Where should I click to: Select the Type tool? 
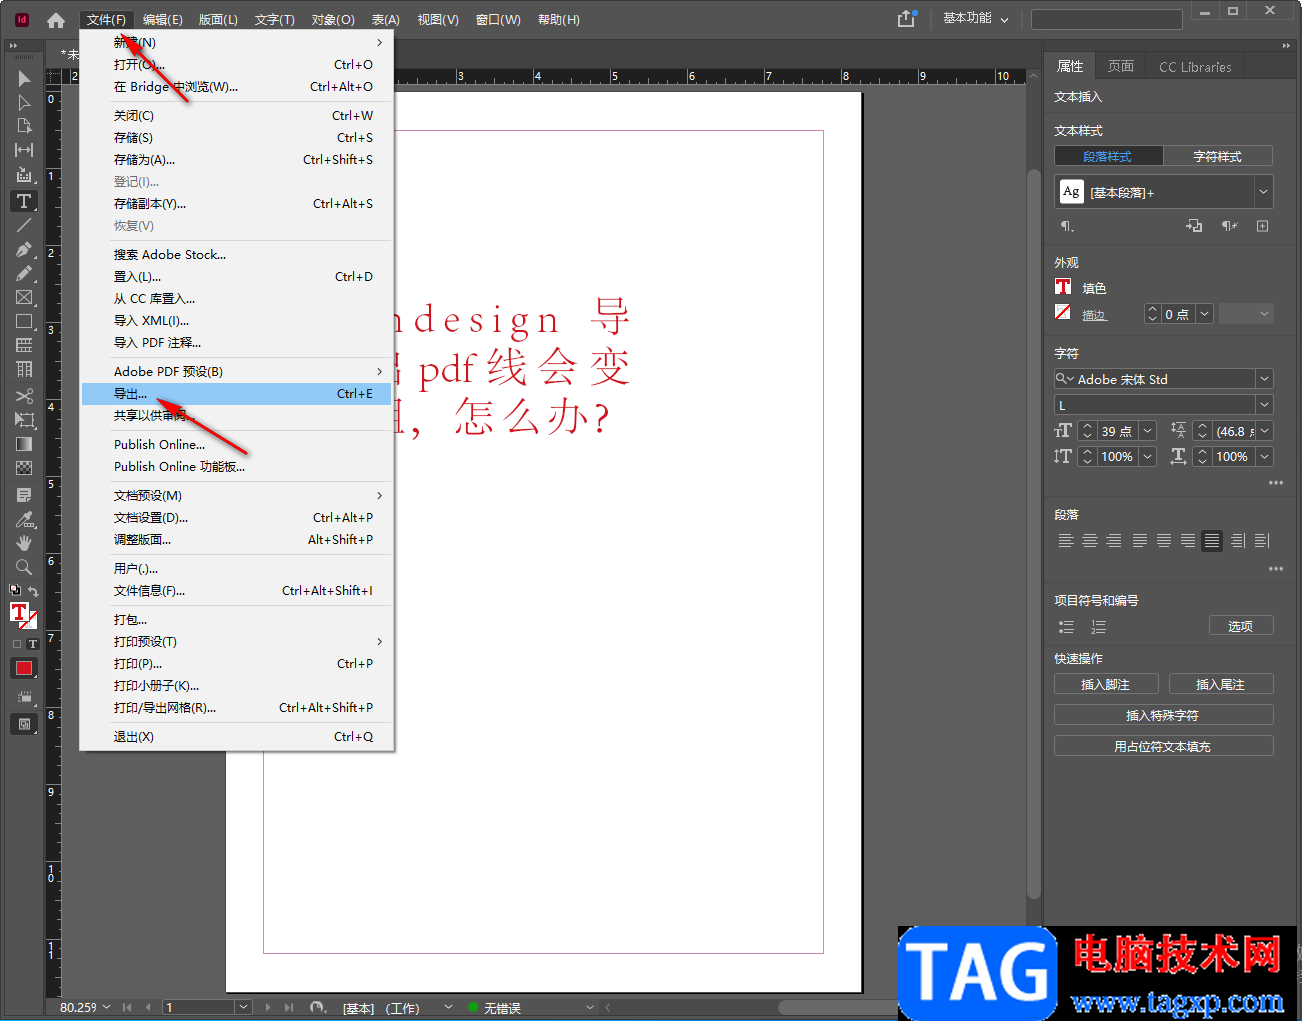24,201
